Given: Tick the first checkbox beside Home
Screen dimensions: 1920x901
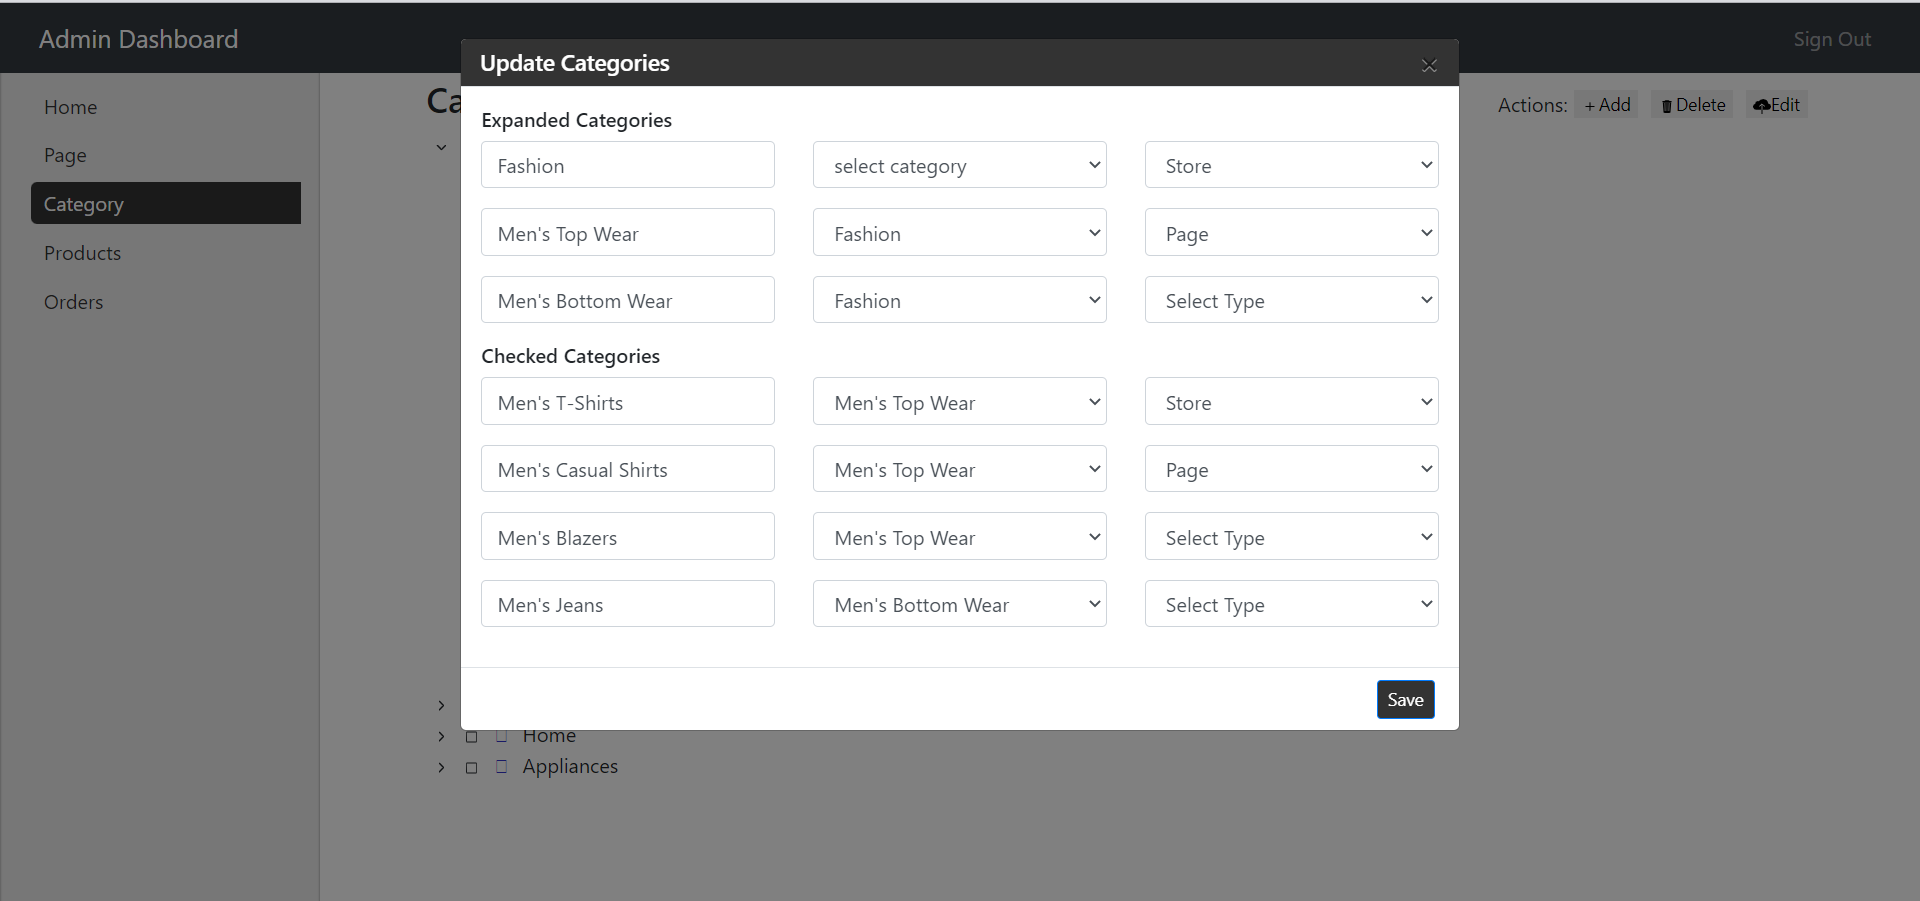Looking at the screenshot, I should click(x=472, y=737).
